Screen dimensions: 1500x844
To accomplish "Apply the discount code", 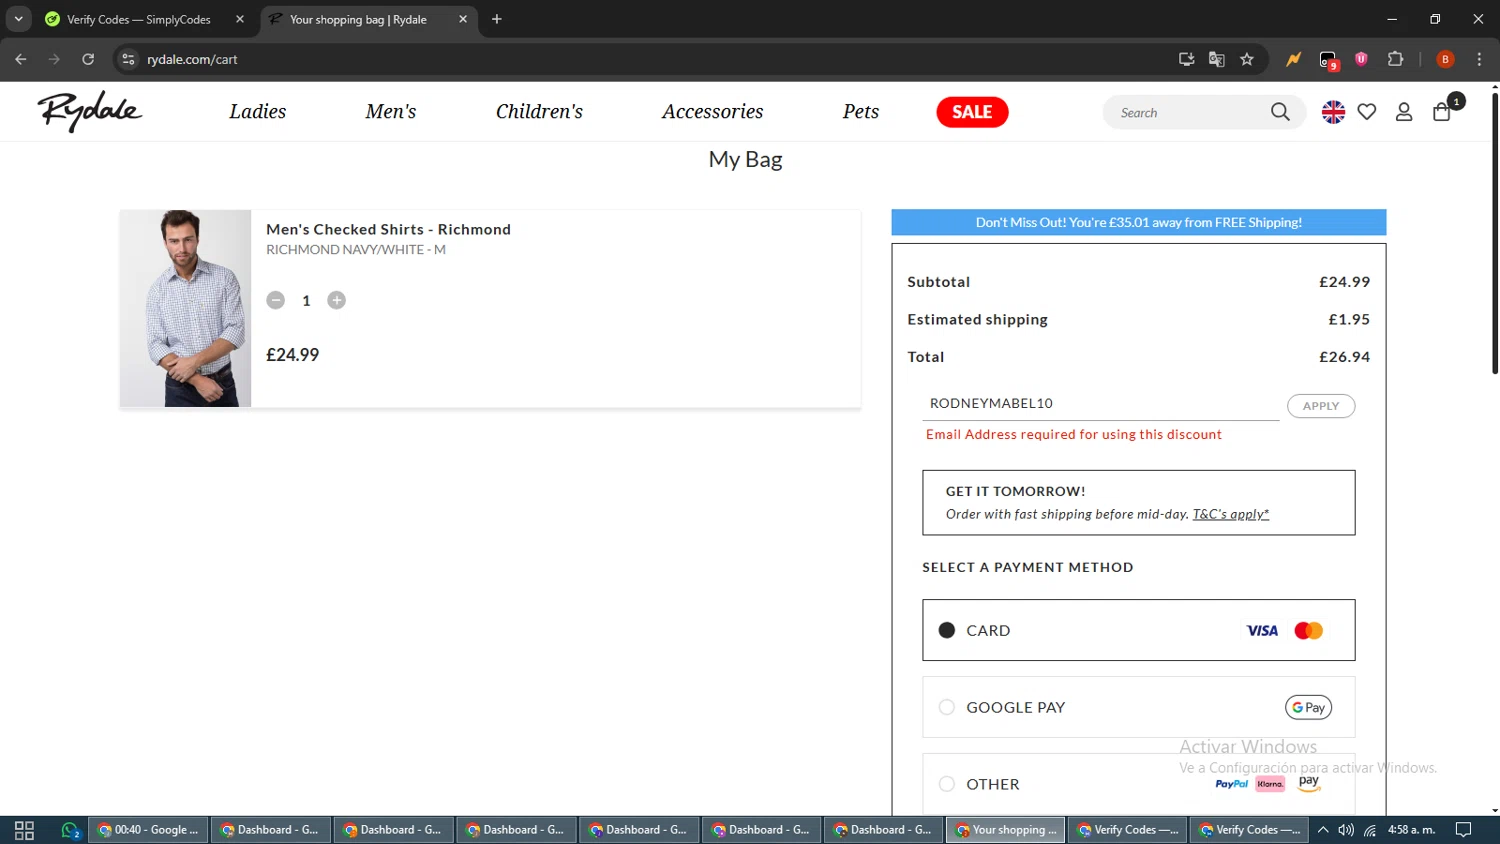I will [1321, 406].
